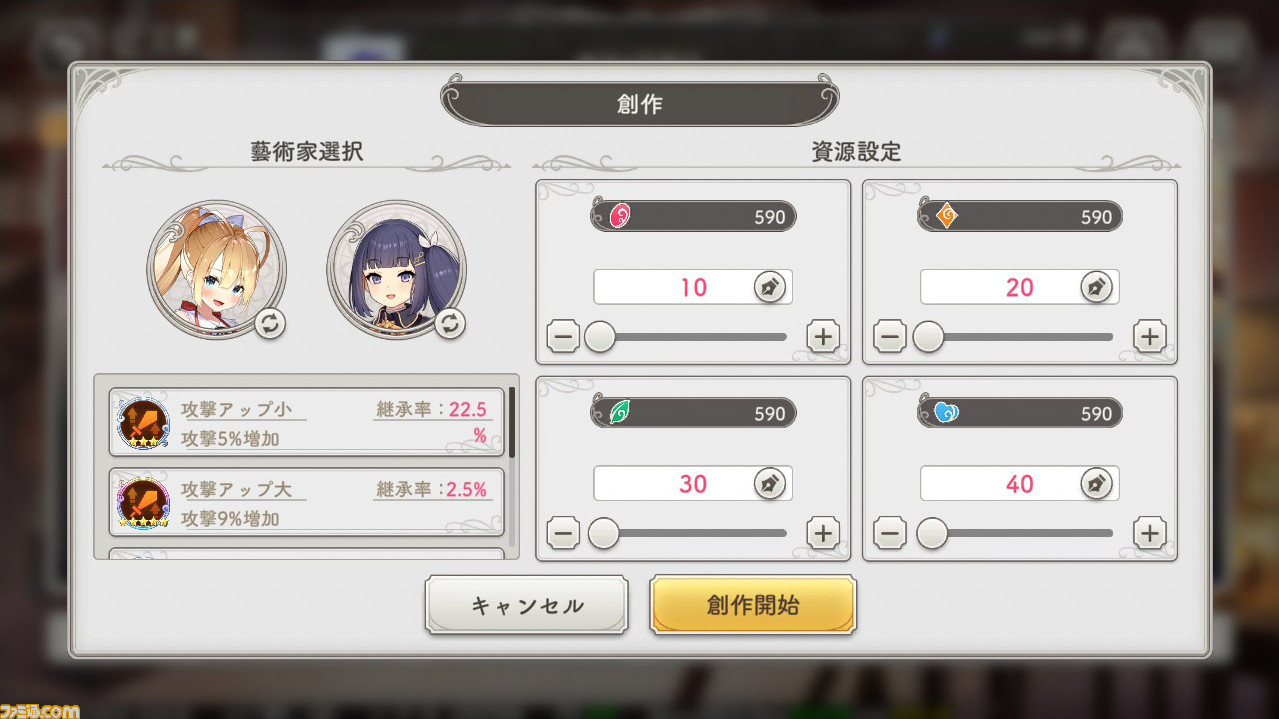Start creation with 創作開始 button
This screenshot has height=719, width=1279.
753,605
